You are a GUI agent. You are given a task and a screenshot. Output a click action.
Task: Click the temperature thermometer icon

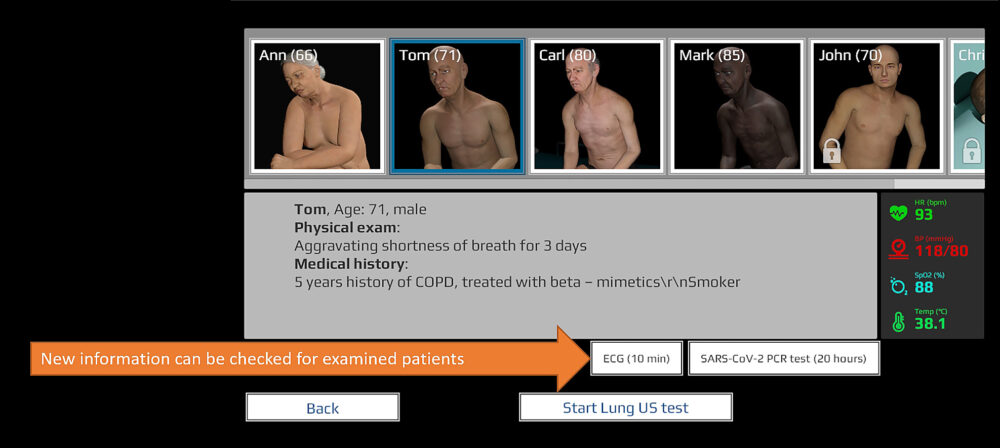pos(898,322)
